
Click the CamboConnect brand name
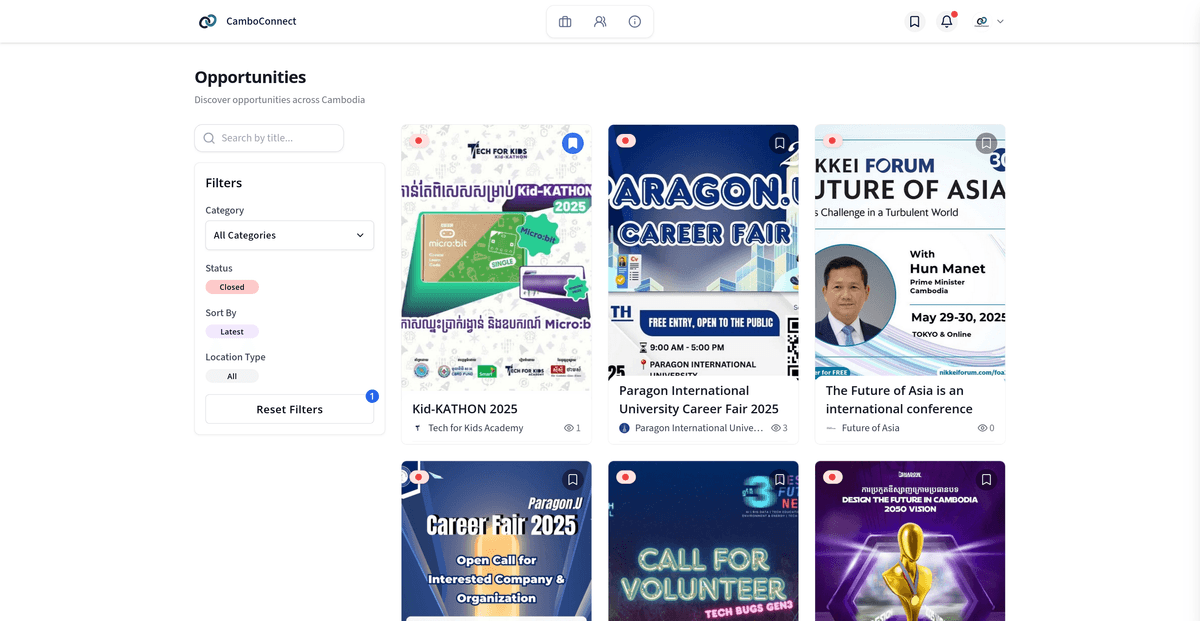coord(261,21)
